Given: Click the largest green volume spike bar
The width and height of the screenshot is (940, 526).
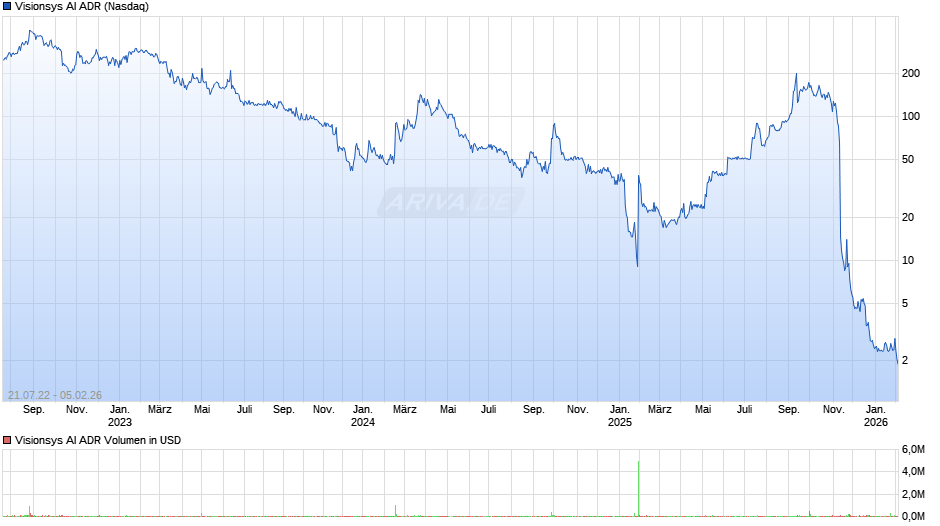Looking at the screenshot, I should 638,488.
